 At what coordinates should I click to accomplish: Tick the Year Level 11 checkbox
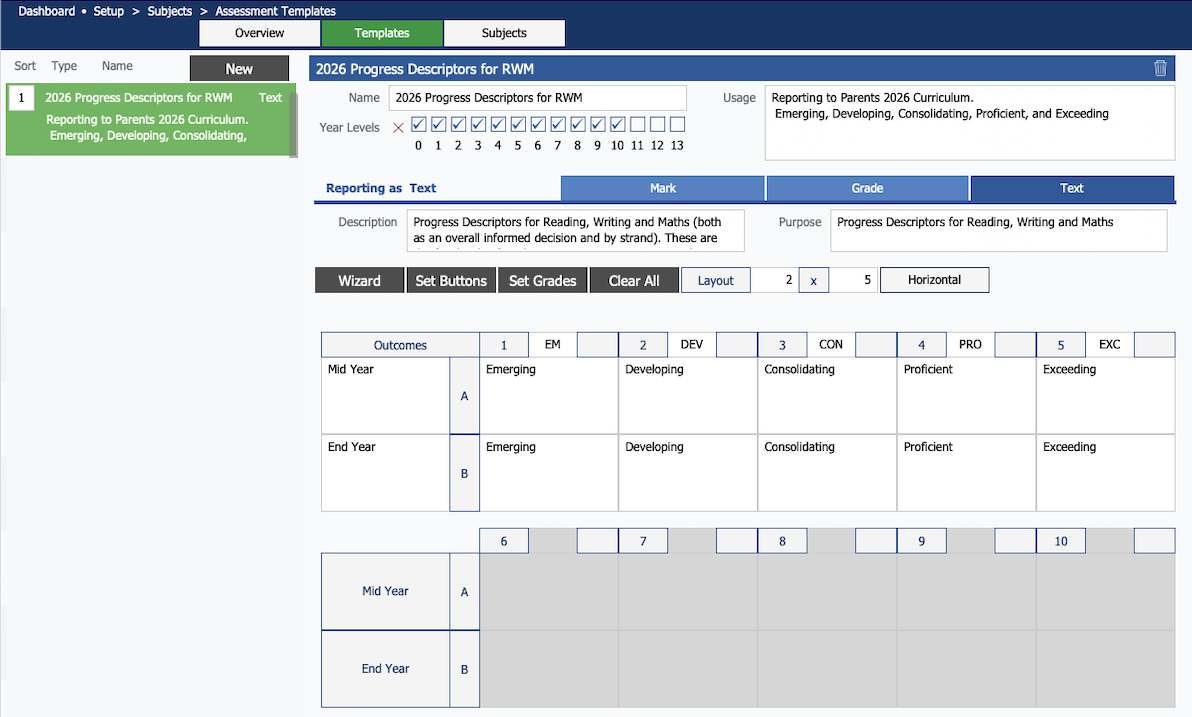[637, 125]
